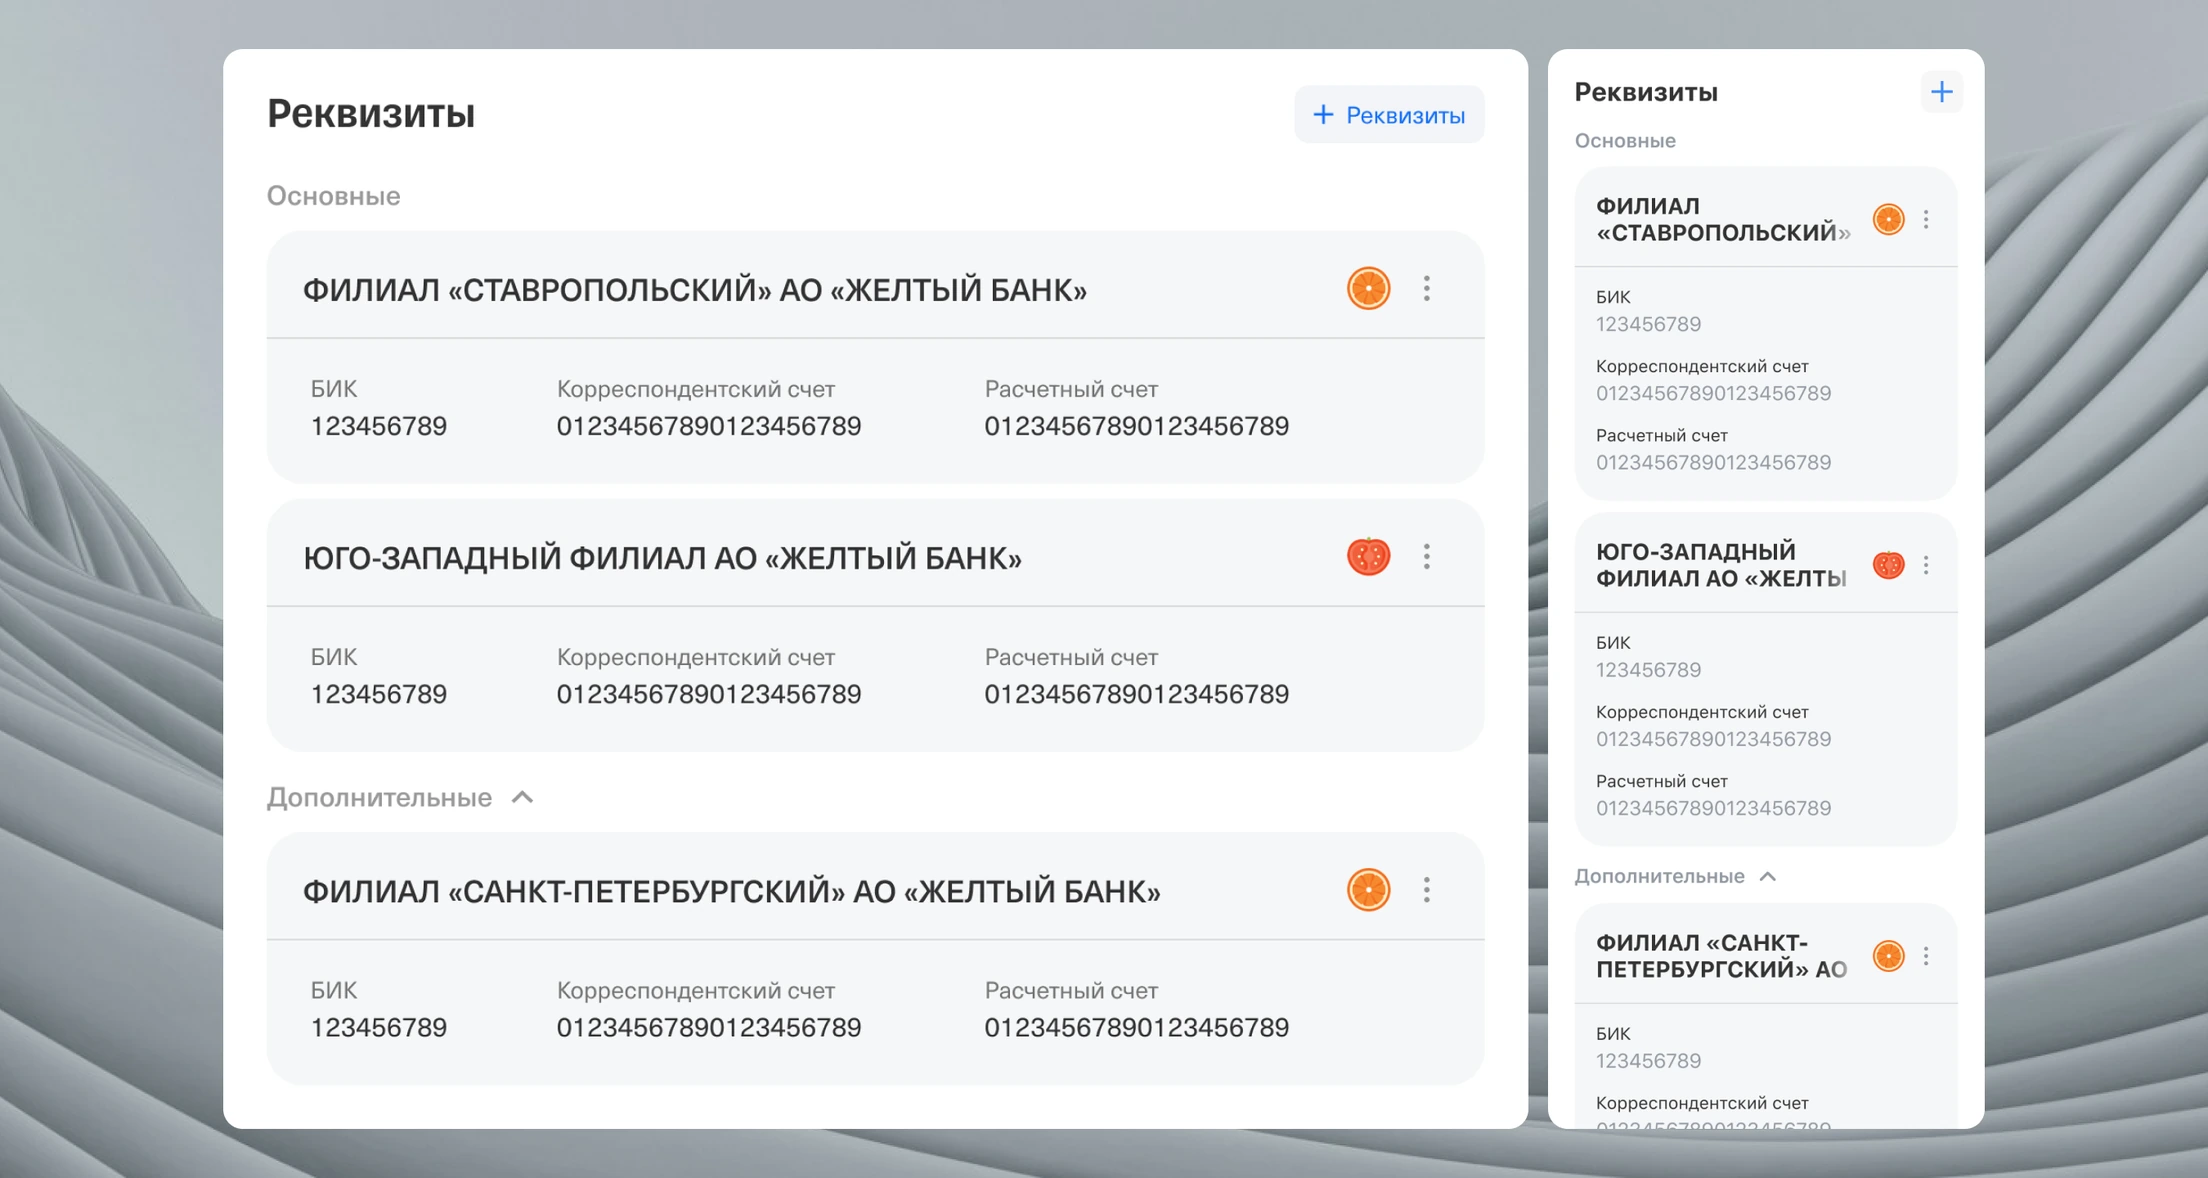Image resolution: width=2208 pixels, height=1178 pixels.
Task: Click БИК value in side Ставропольский card
Action: point(1648,324)
